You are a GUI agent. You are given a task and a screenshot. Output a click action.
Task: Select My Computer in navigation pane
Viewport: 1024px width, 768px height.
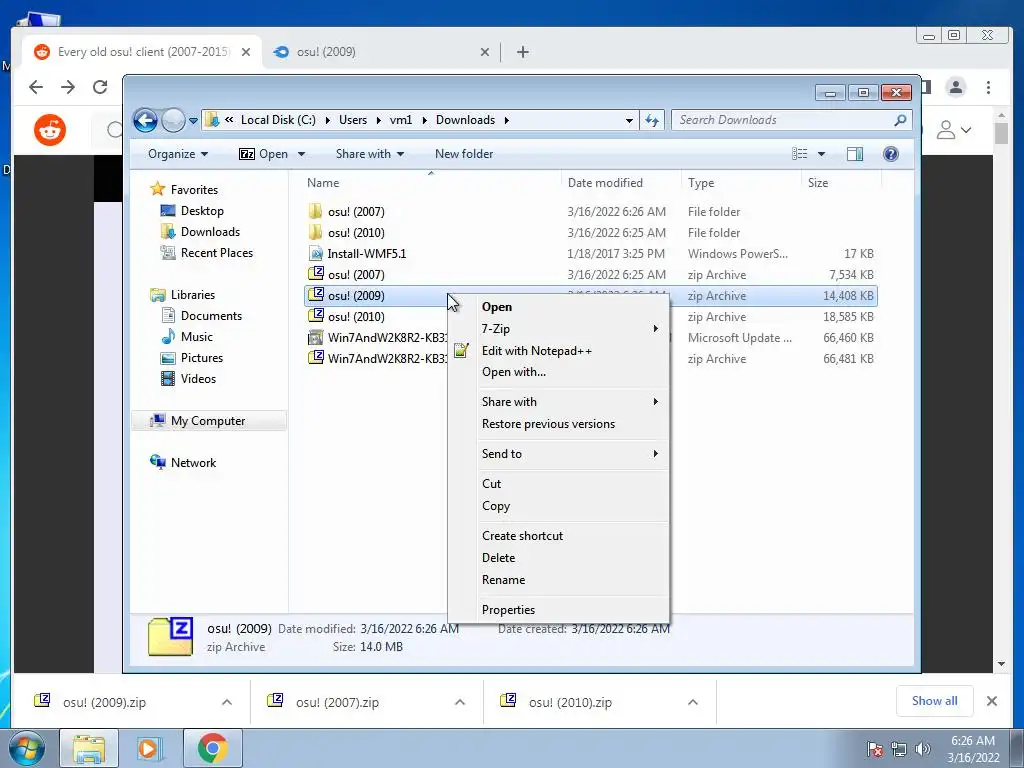[x=208, y=421]
